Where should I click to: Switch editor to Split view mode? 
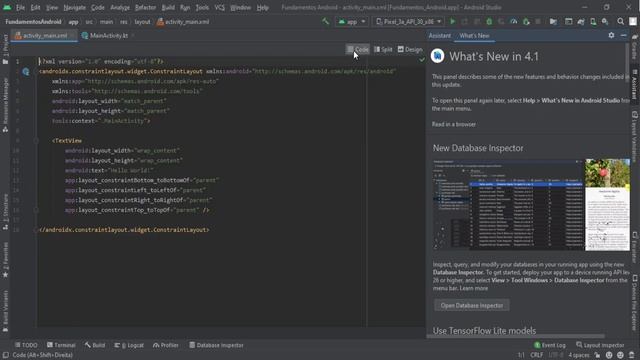coord(383,49)
